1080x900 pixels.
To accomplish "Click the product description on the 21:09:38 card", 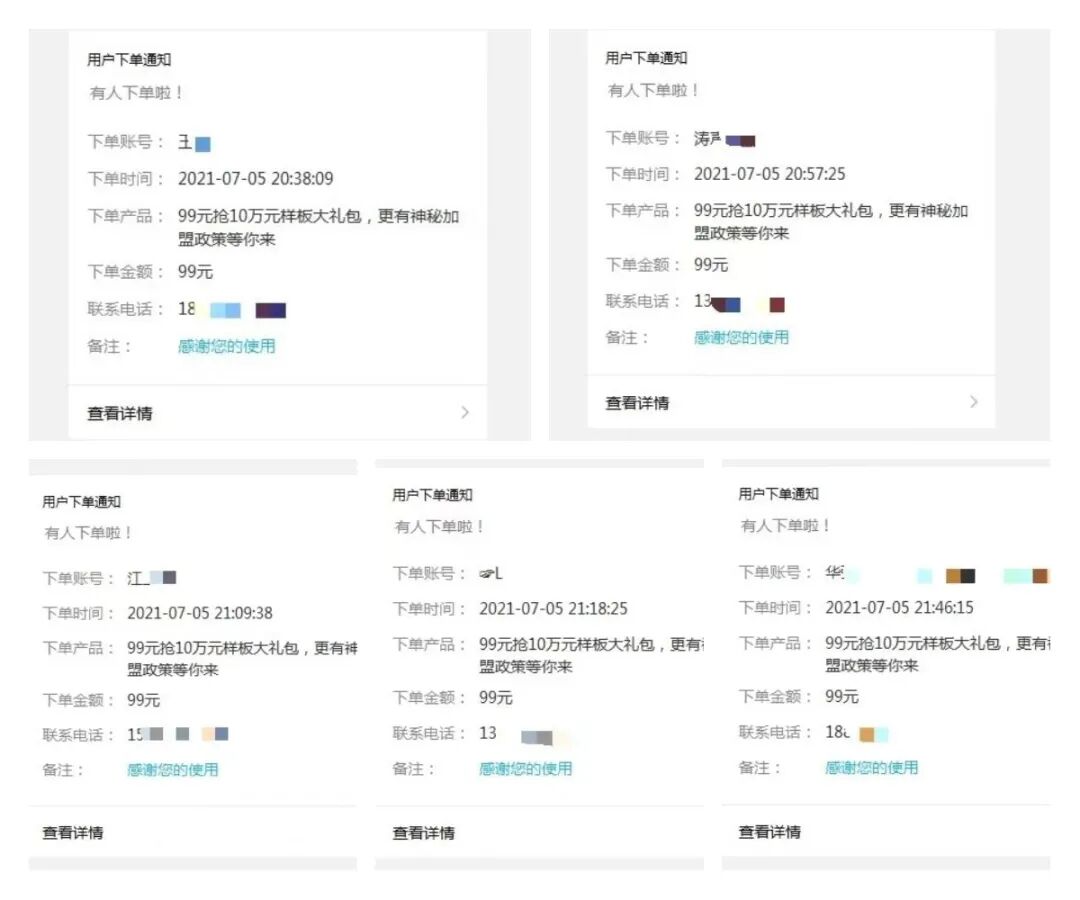I will 242,659.
